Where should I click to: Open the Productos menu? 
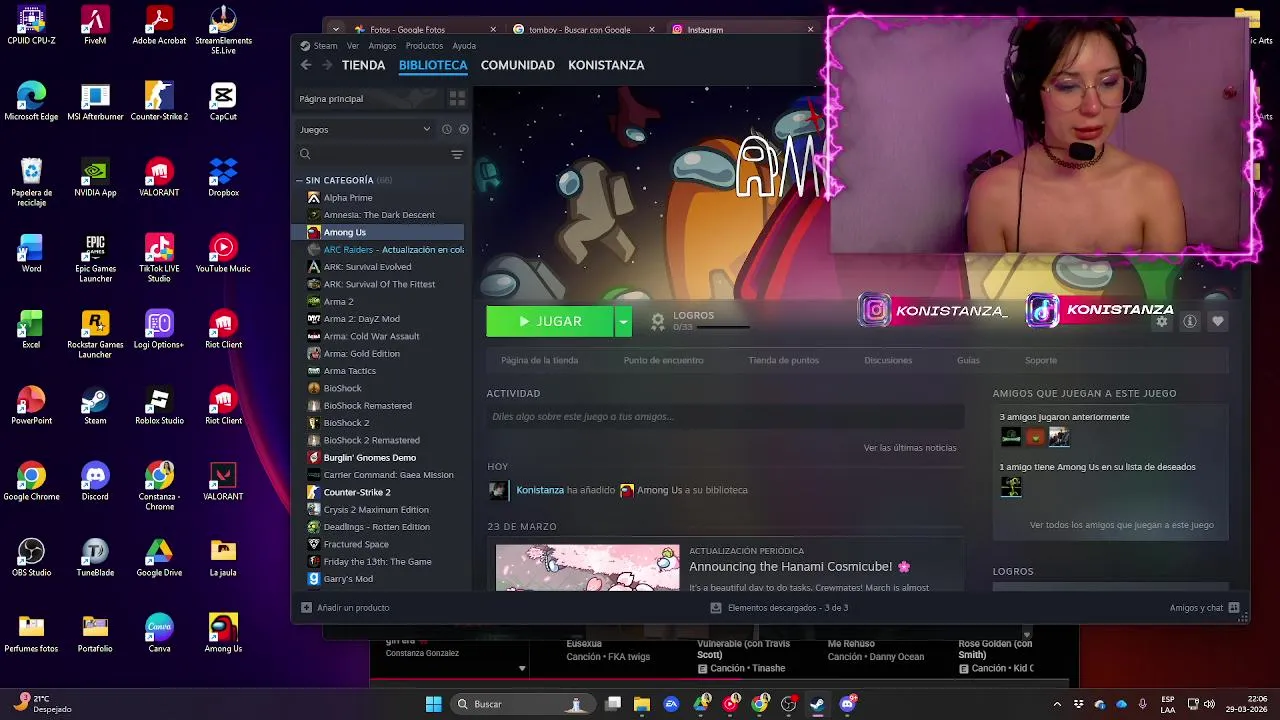pyautogui.click(x=424, y=45)
